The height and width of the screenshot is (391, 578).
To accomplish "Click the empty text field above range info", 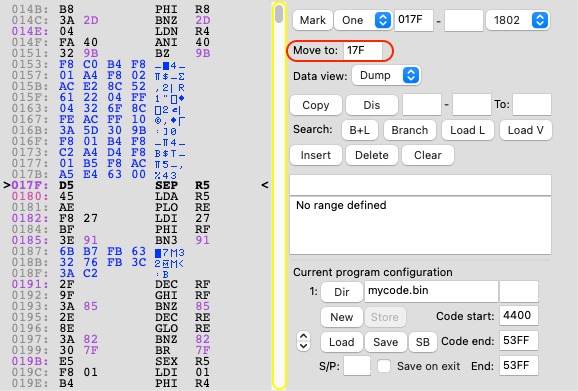I will [420, 185].
